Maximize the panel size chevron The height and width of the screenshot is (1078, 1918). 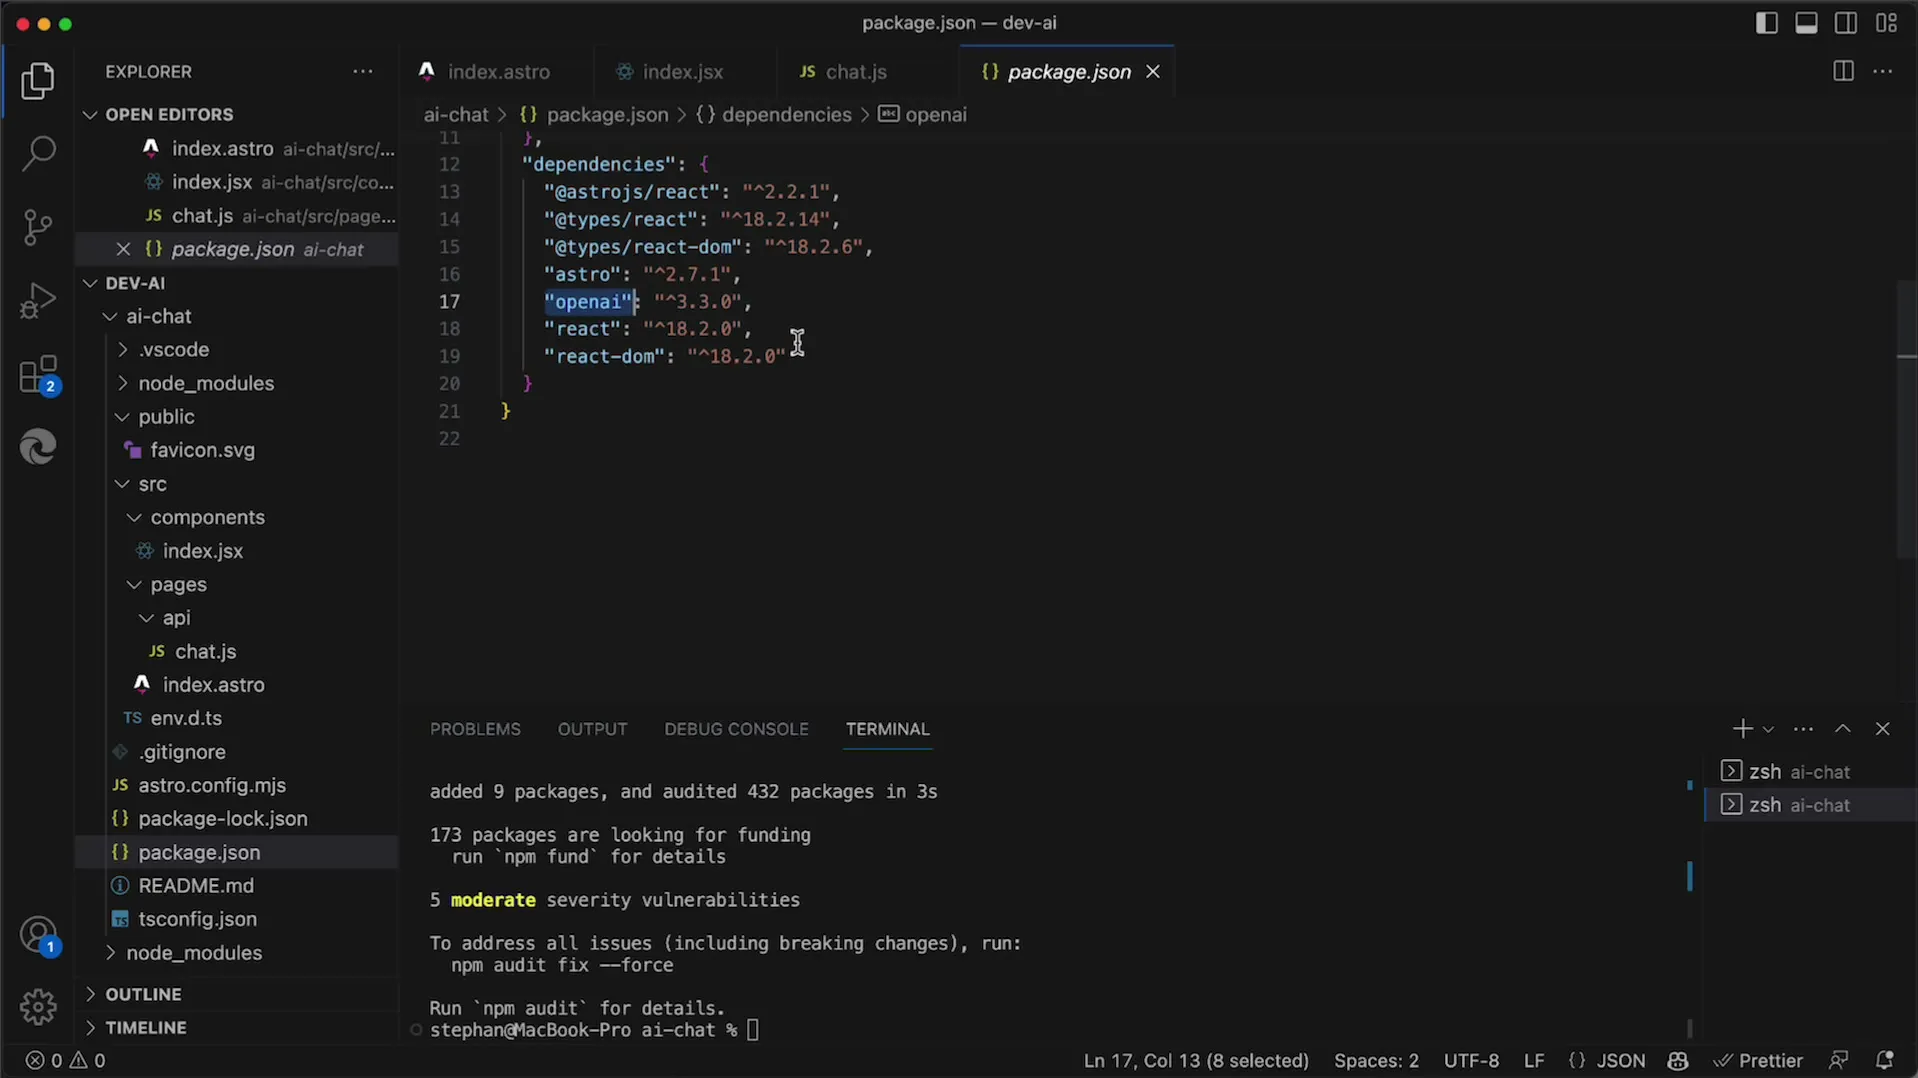1843,729
